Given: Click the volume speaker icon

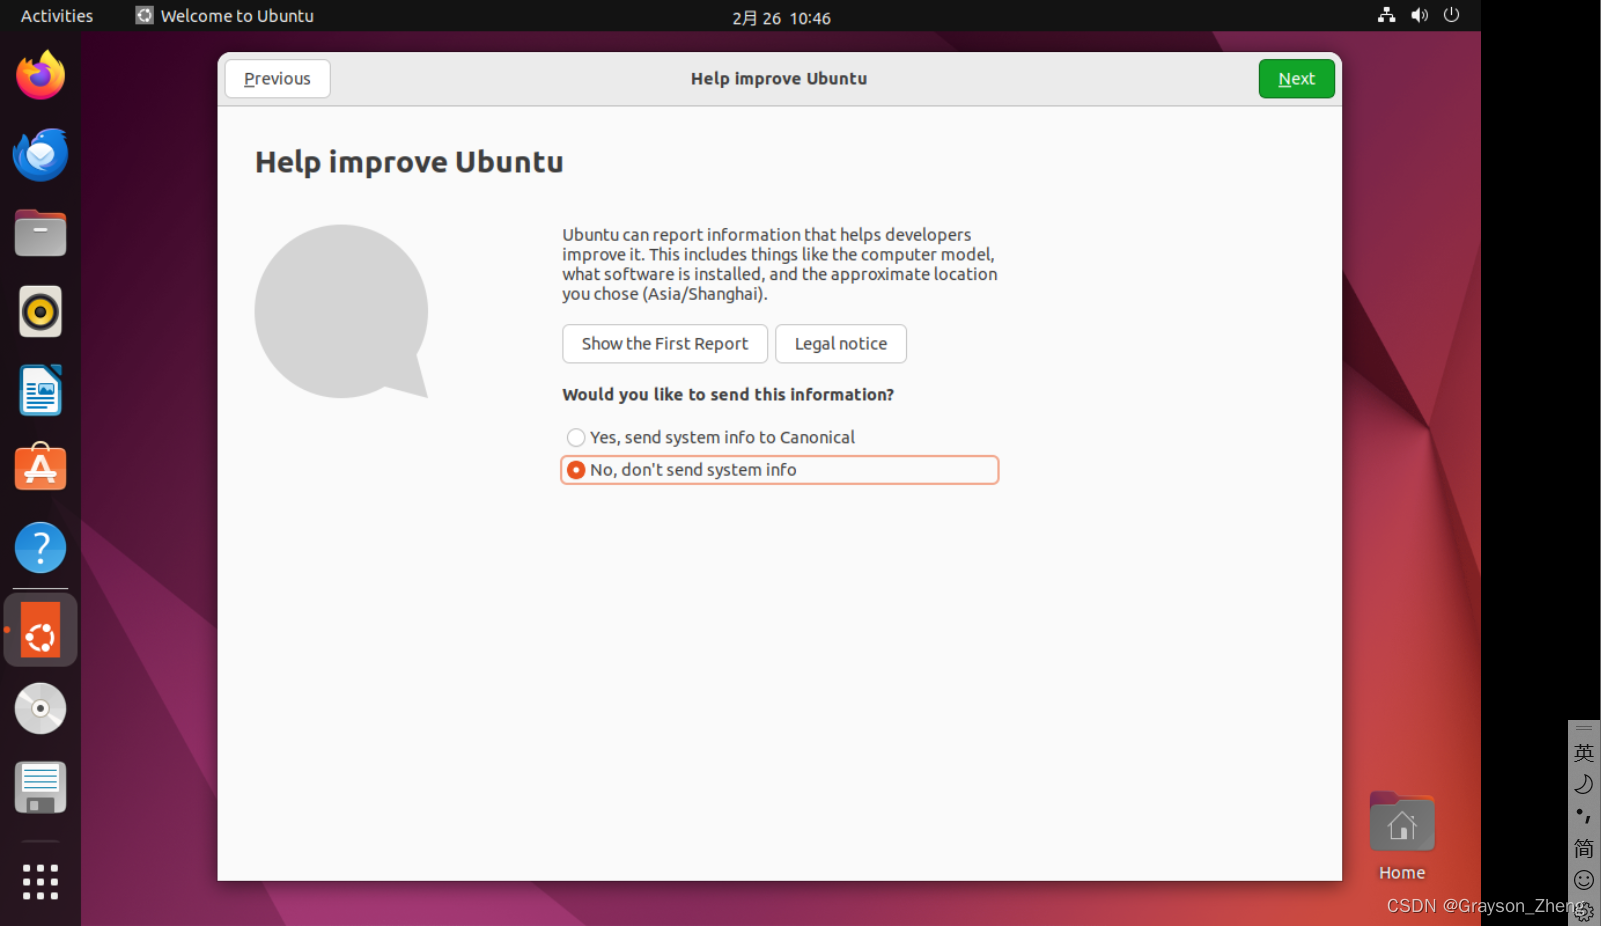Looking at the screenshot, I should pyautogui.click(x=1419, y=15).
